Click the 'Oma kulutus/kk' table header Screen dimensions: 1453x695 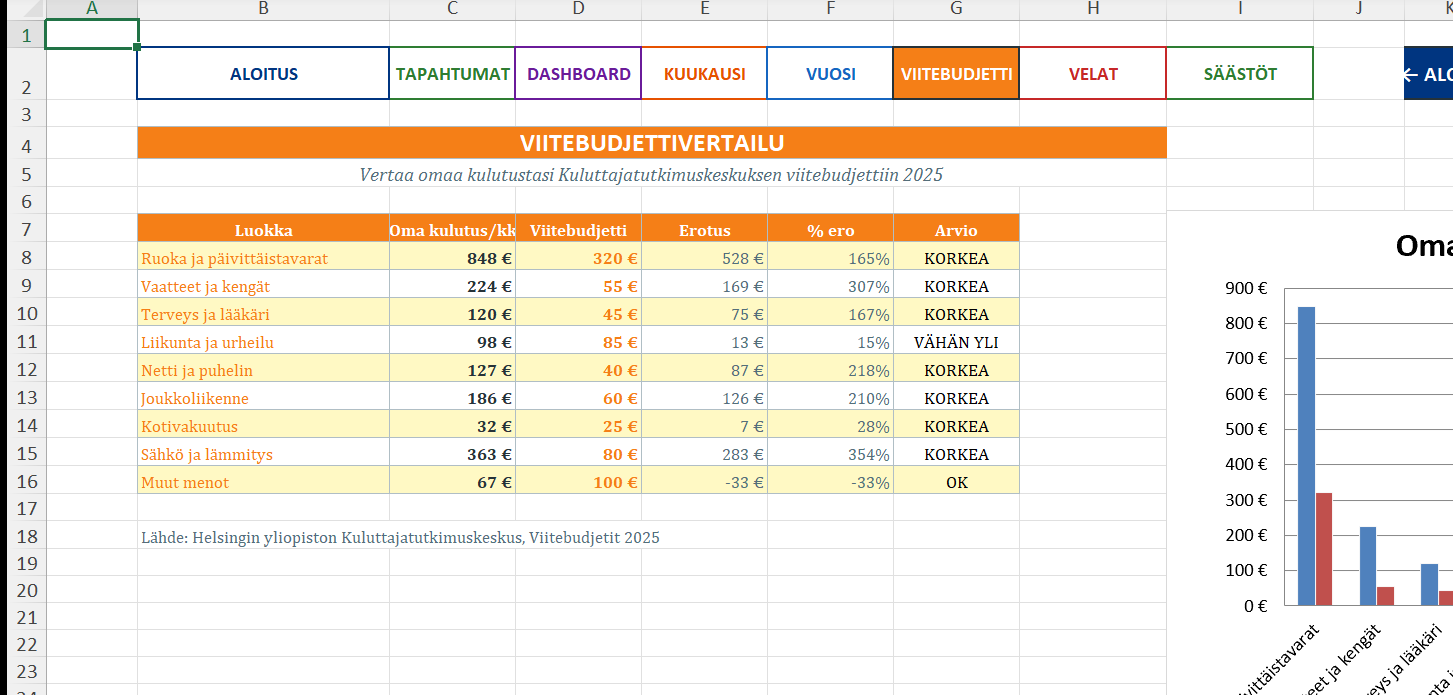point(452,230)
